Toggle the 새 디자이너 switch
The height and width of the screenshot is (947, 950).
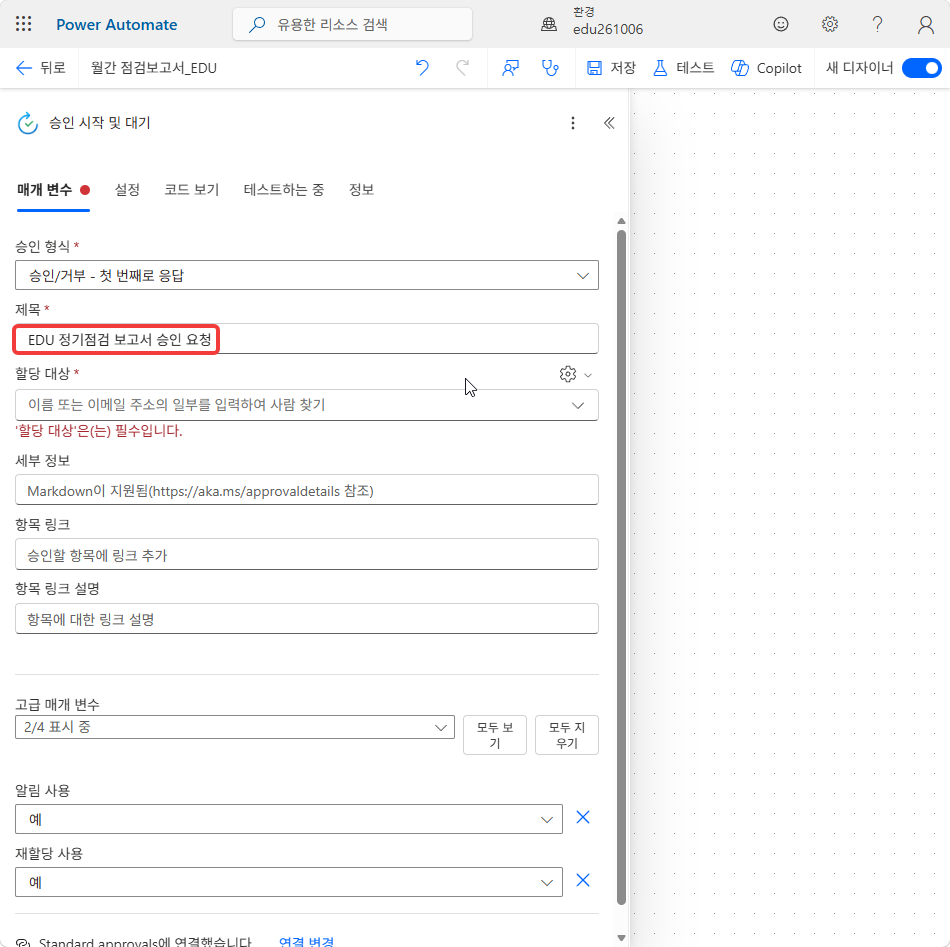(x=922, y=68)
